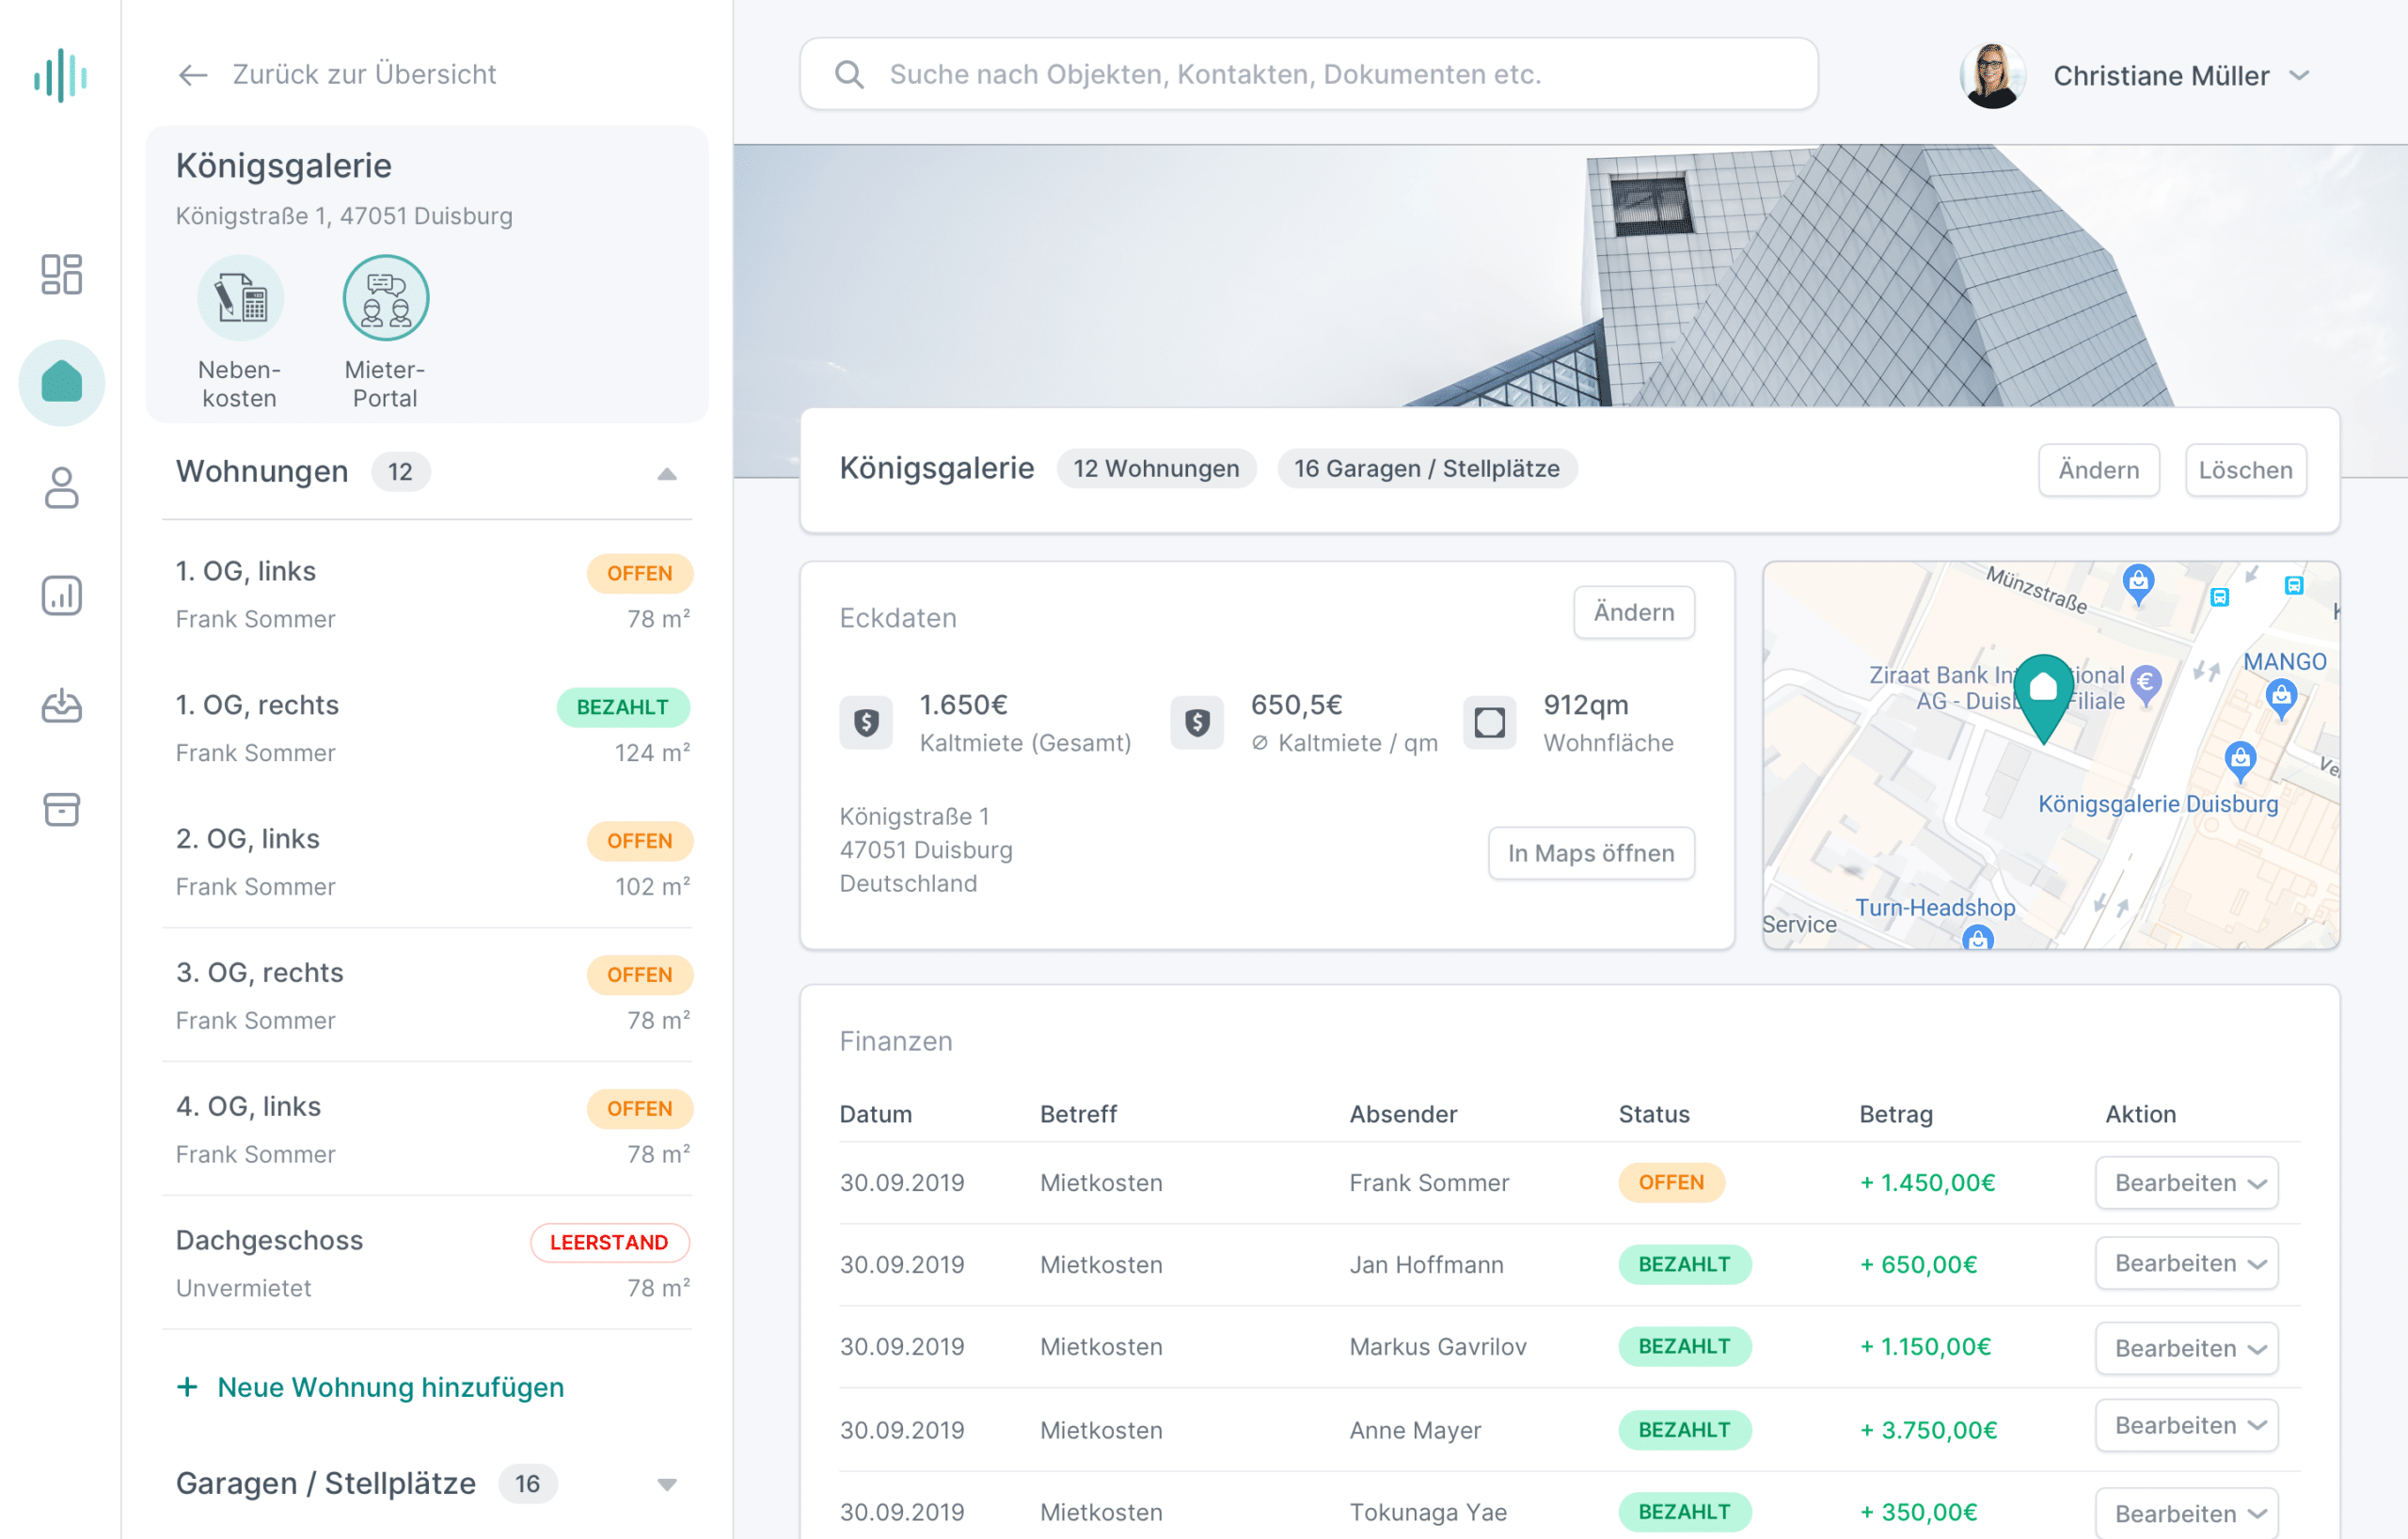The height and width of the screenshot is (1539, 2408).
Task: Open the reports chart icon in sidebar
Action: 61,596
